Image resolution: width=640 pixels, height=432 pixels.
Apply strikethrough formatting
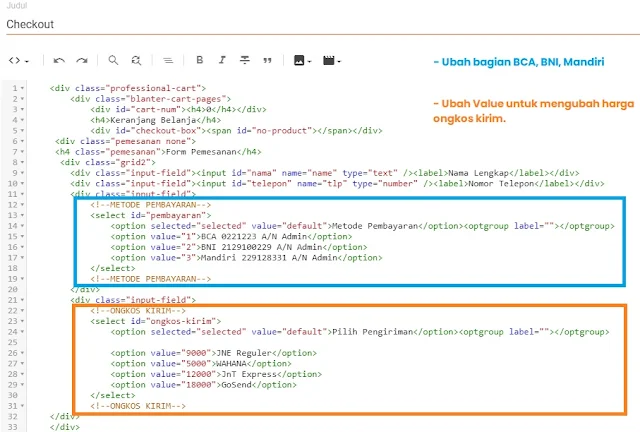245,60
